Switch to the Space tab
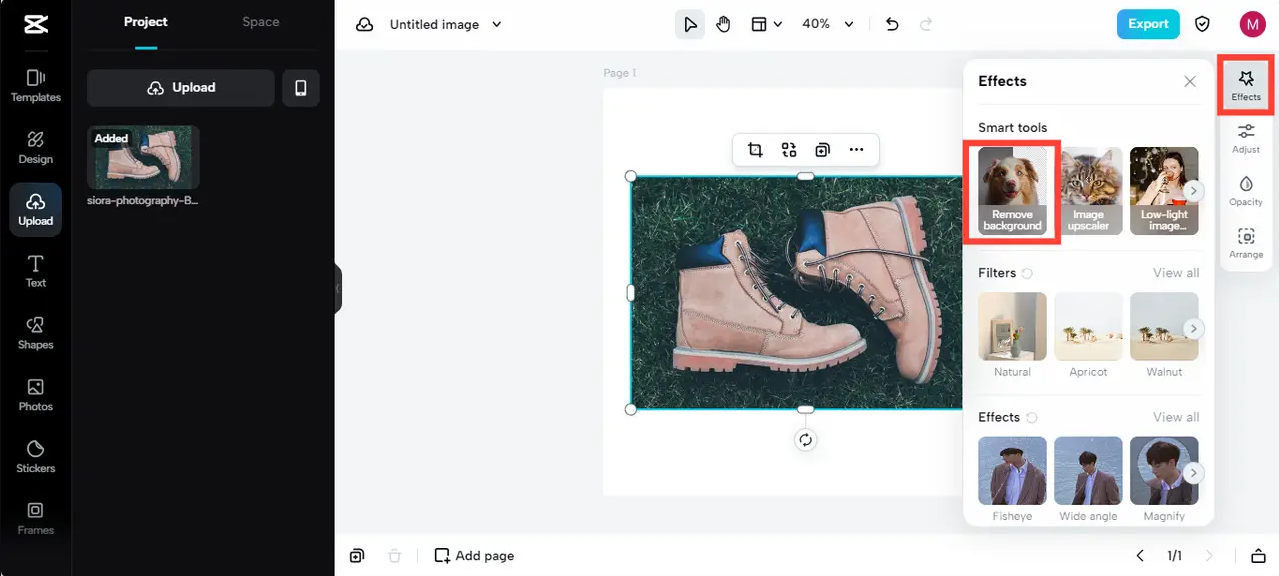1279x576 pixels. click(261, 22)
